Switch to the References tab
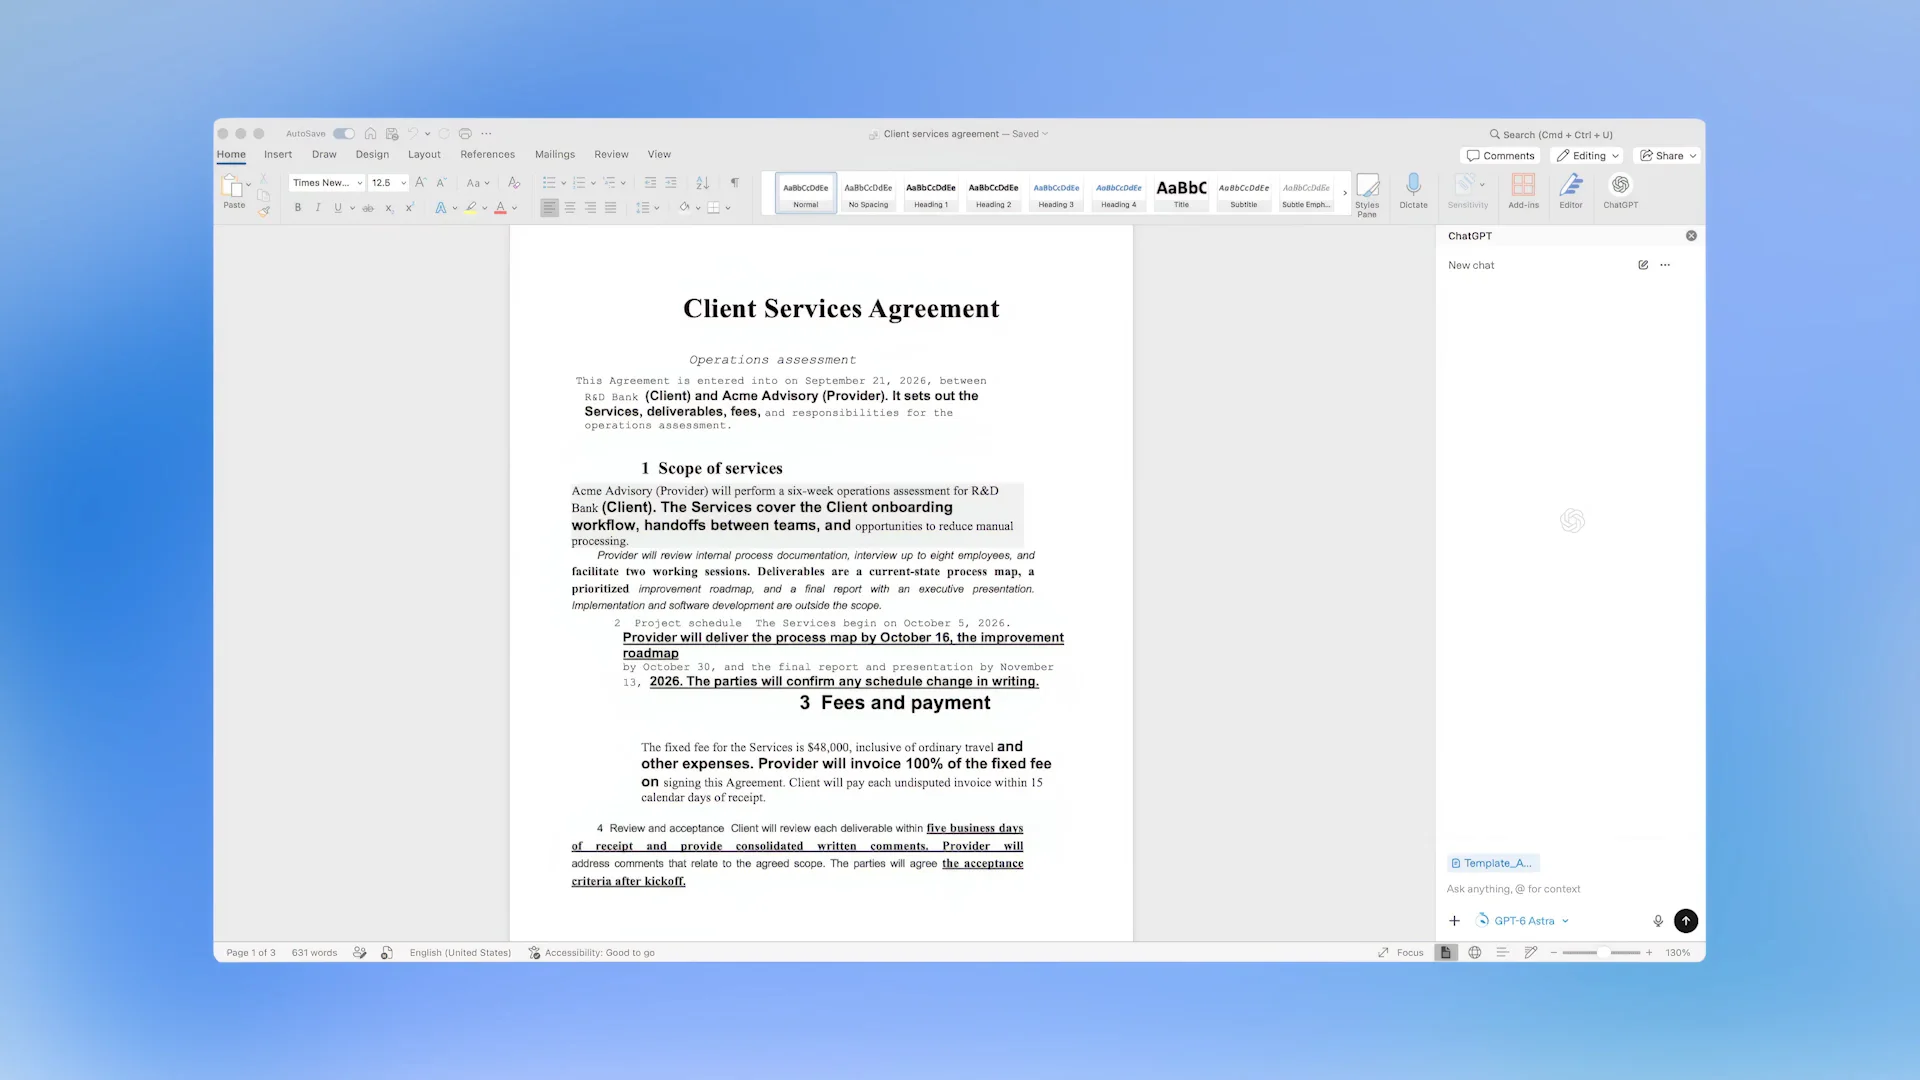 pos(488,155)
